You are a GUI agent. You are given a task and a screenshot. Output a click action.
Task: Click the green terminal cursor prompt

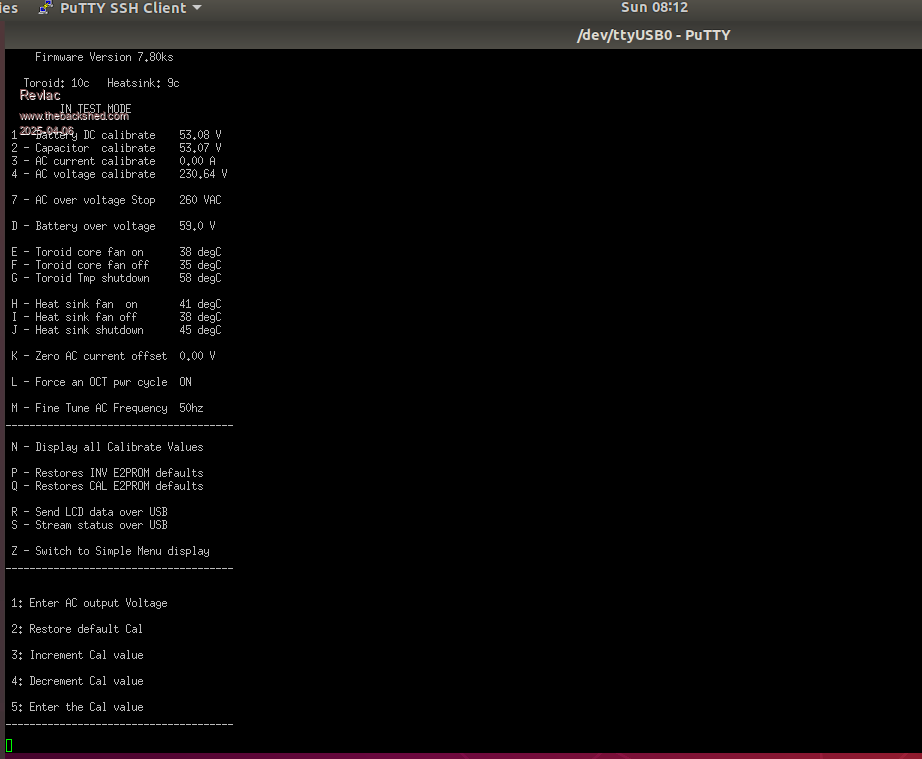tap(9, 745)
